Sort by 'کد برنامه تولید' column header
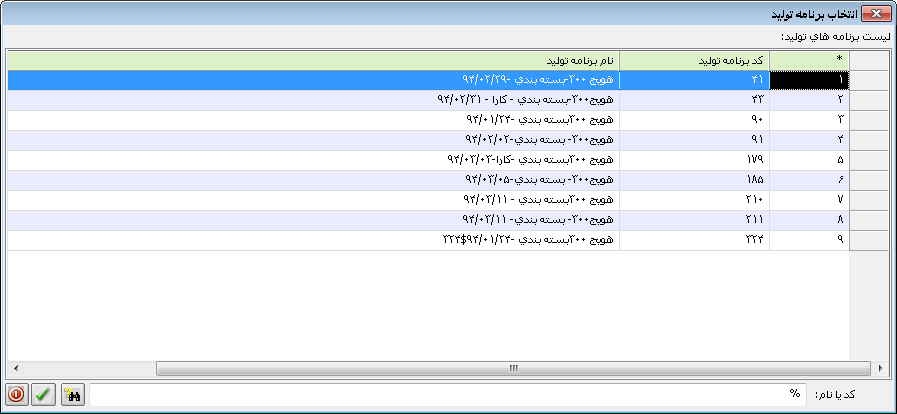 [x=694, y=60]
